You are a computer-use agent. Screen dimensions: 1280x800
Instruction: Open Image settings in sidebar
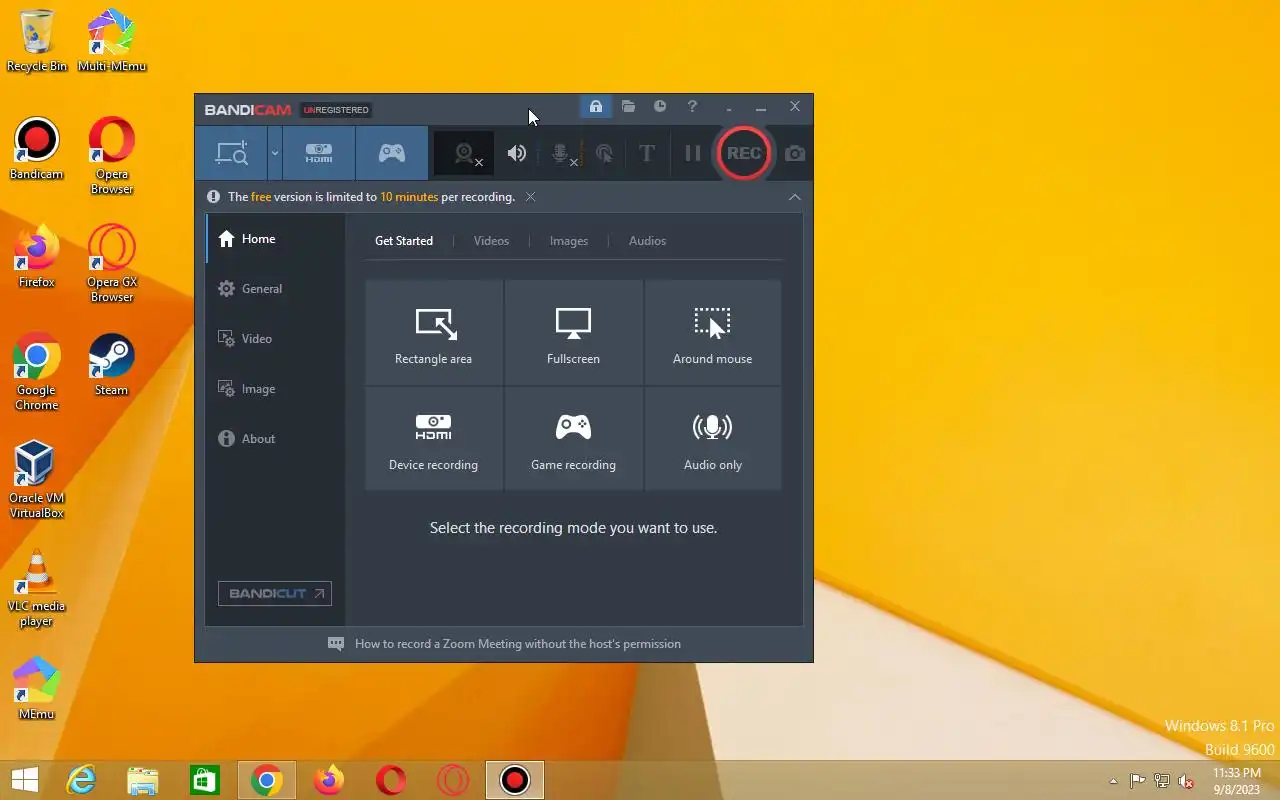[275, 389]
